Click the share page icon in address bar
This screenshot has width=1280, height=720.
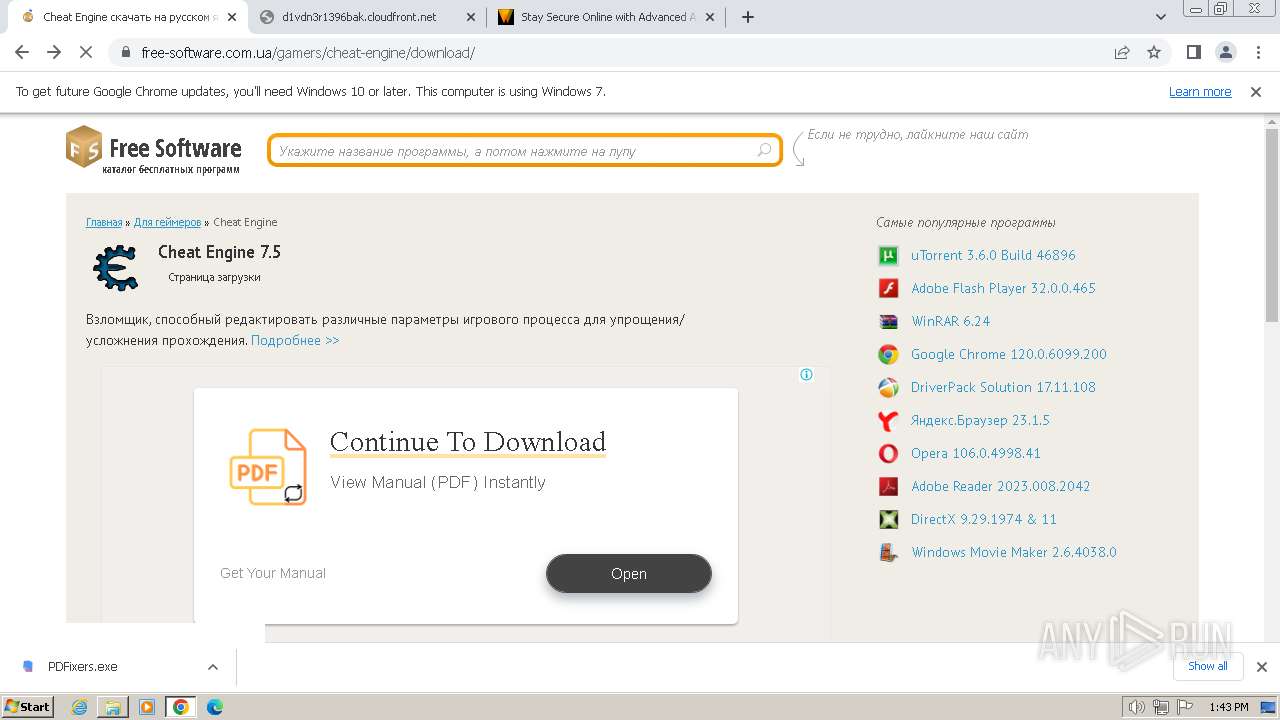1122,52
